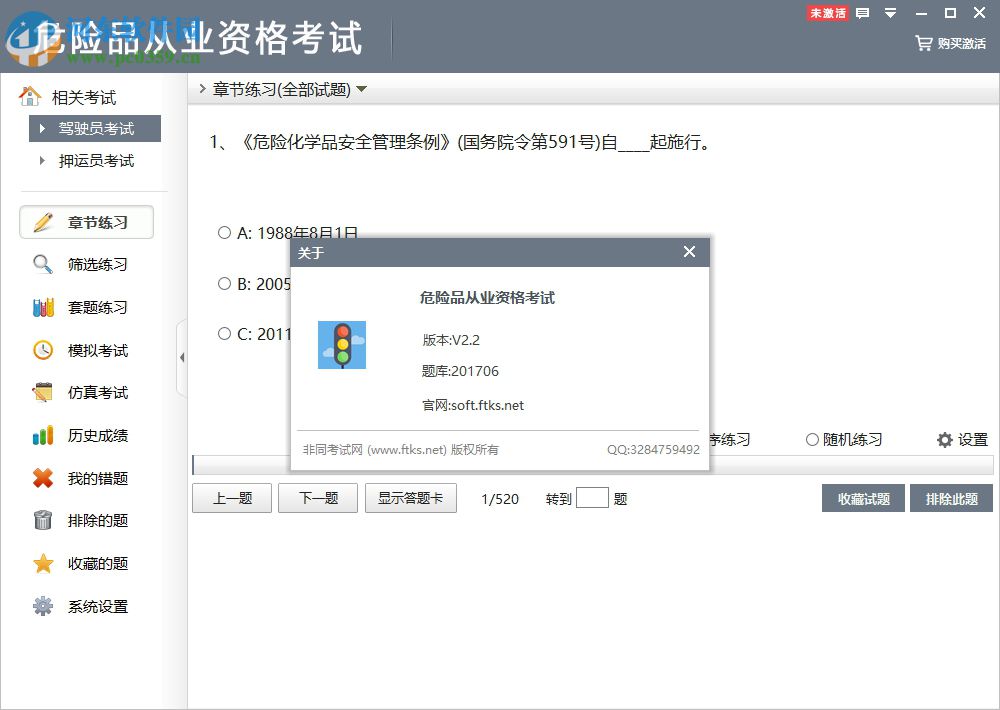Enable 随机练习 practice mode
Image resolution: width=1000 pixels, height=710 pixels.
point(813,439)
